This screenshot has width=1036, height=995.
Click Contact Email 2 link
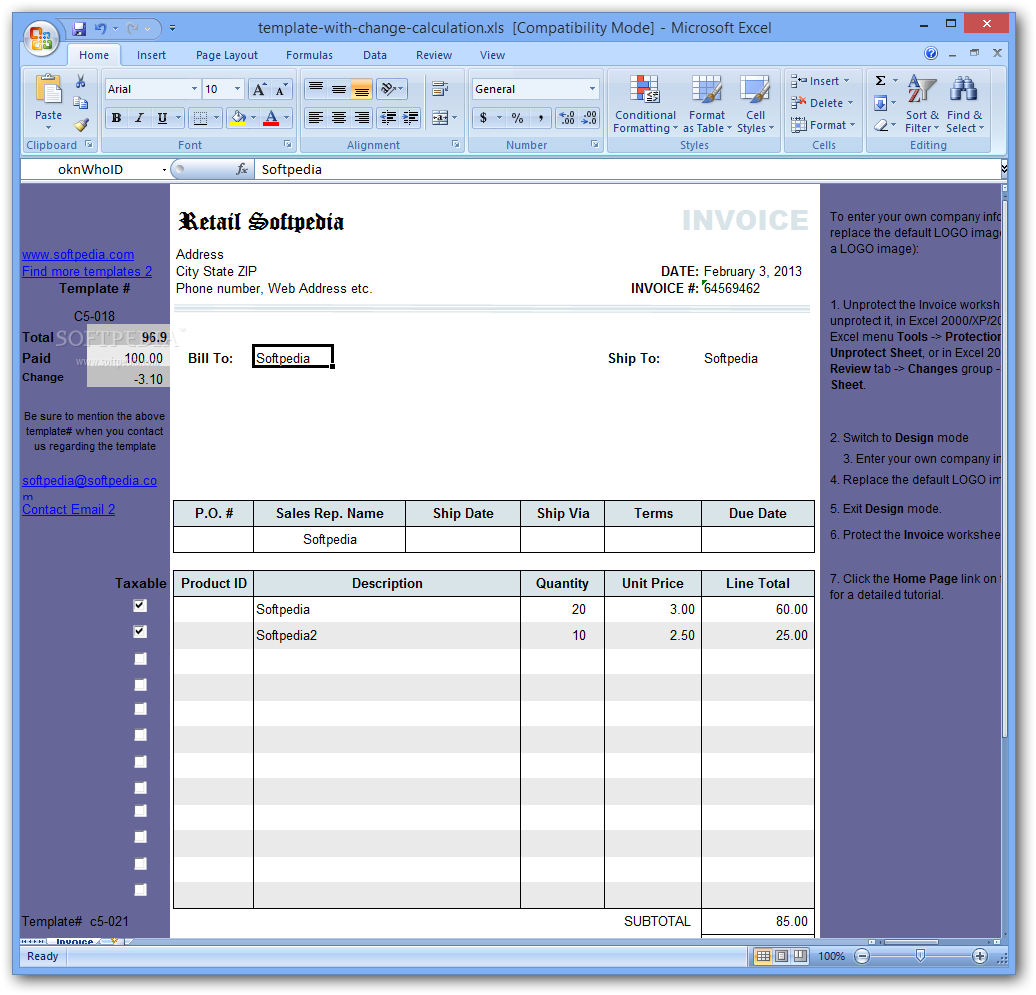(69, 509)
